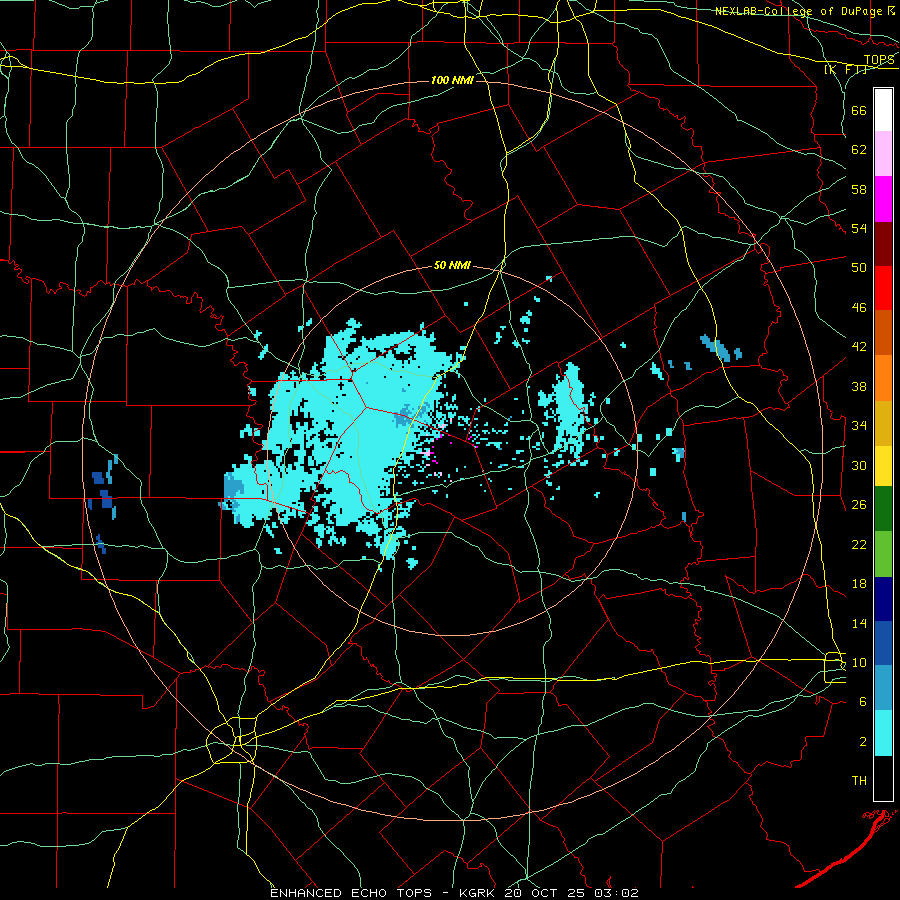The image size is (900, 900).
Task: Click the 10 value on legend scale
Action: point(859,663)
